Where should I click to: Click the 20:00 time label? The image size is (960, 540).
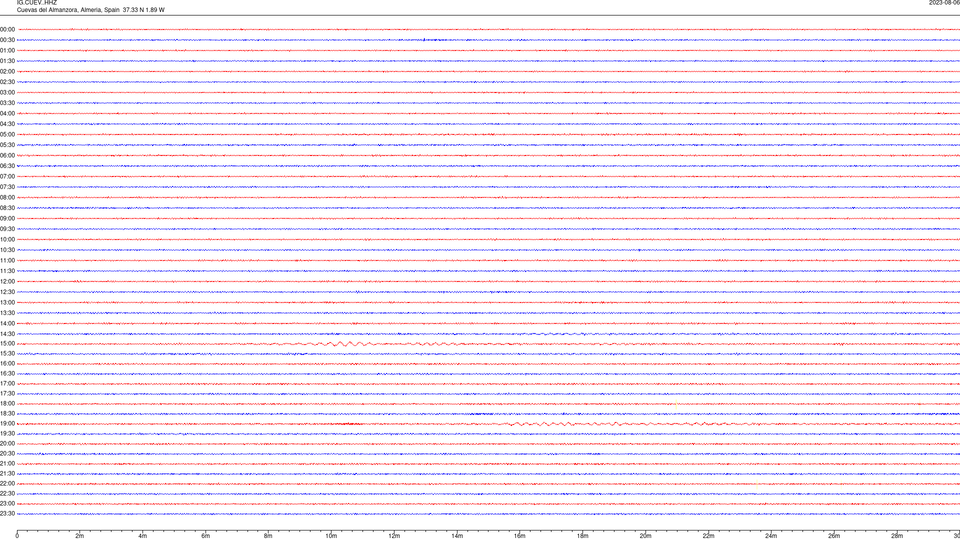click(7, 444)
